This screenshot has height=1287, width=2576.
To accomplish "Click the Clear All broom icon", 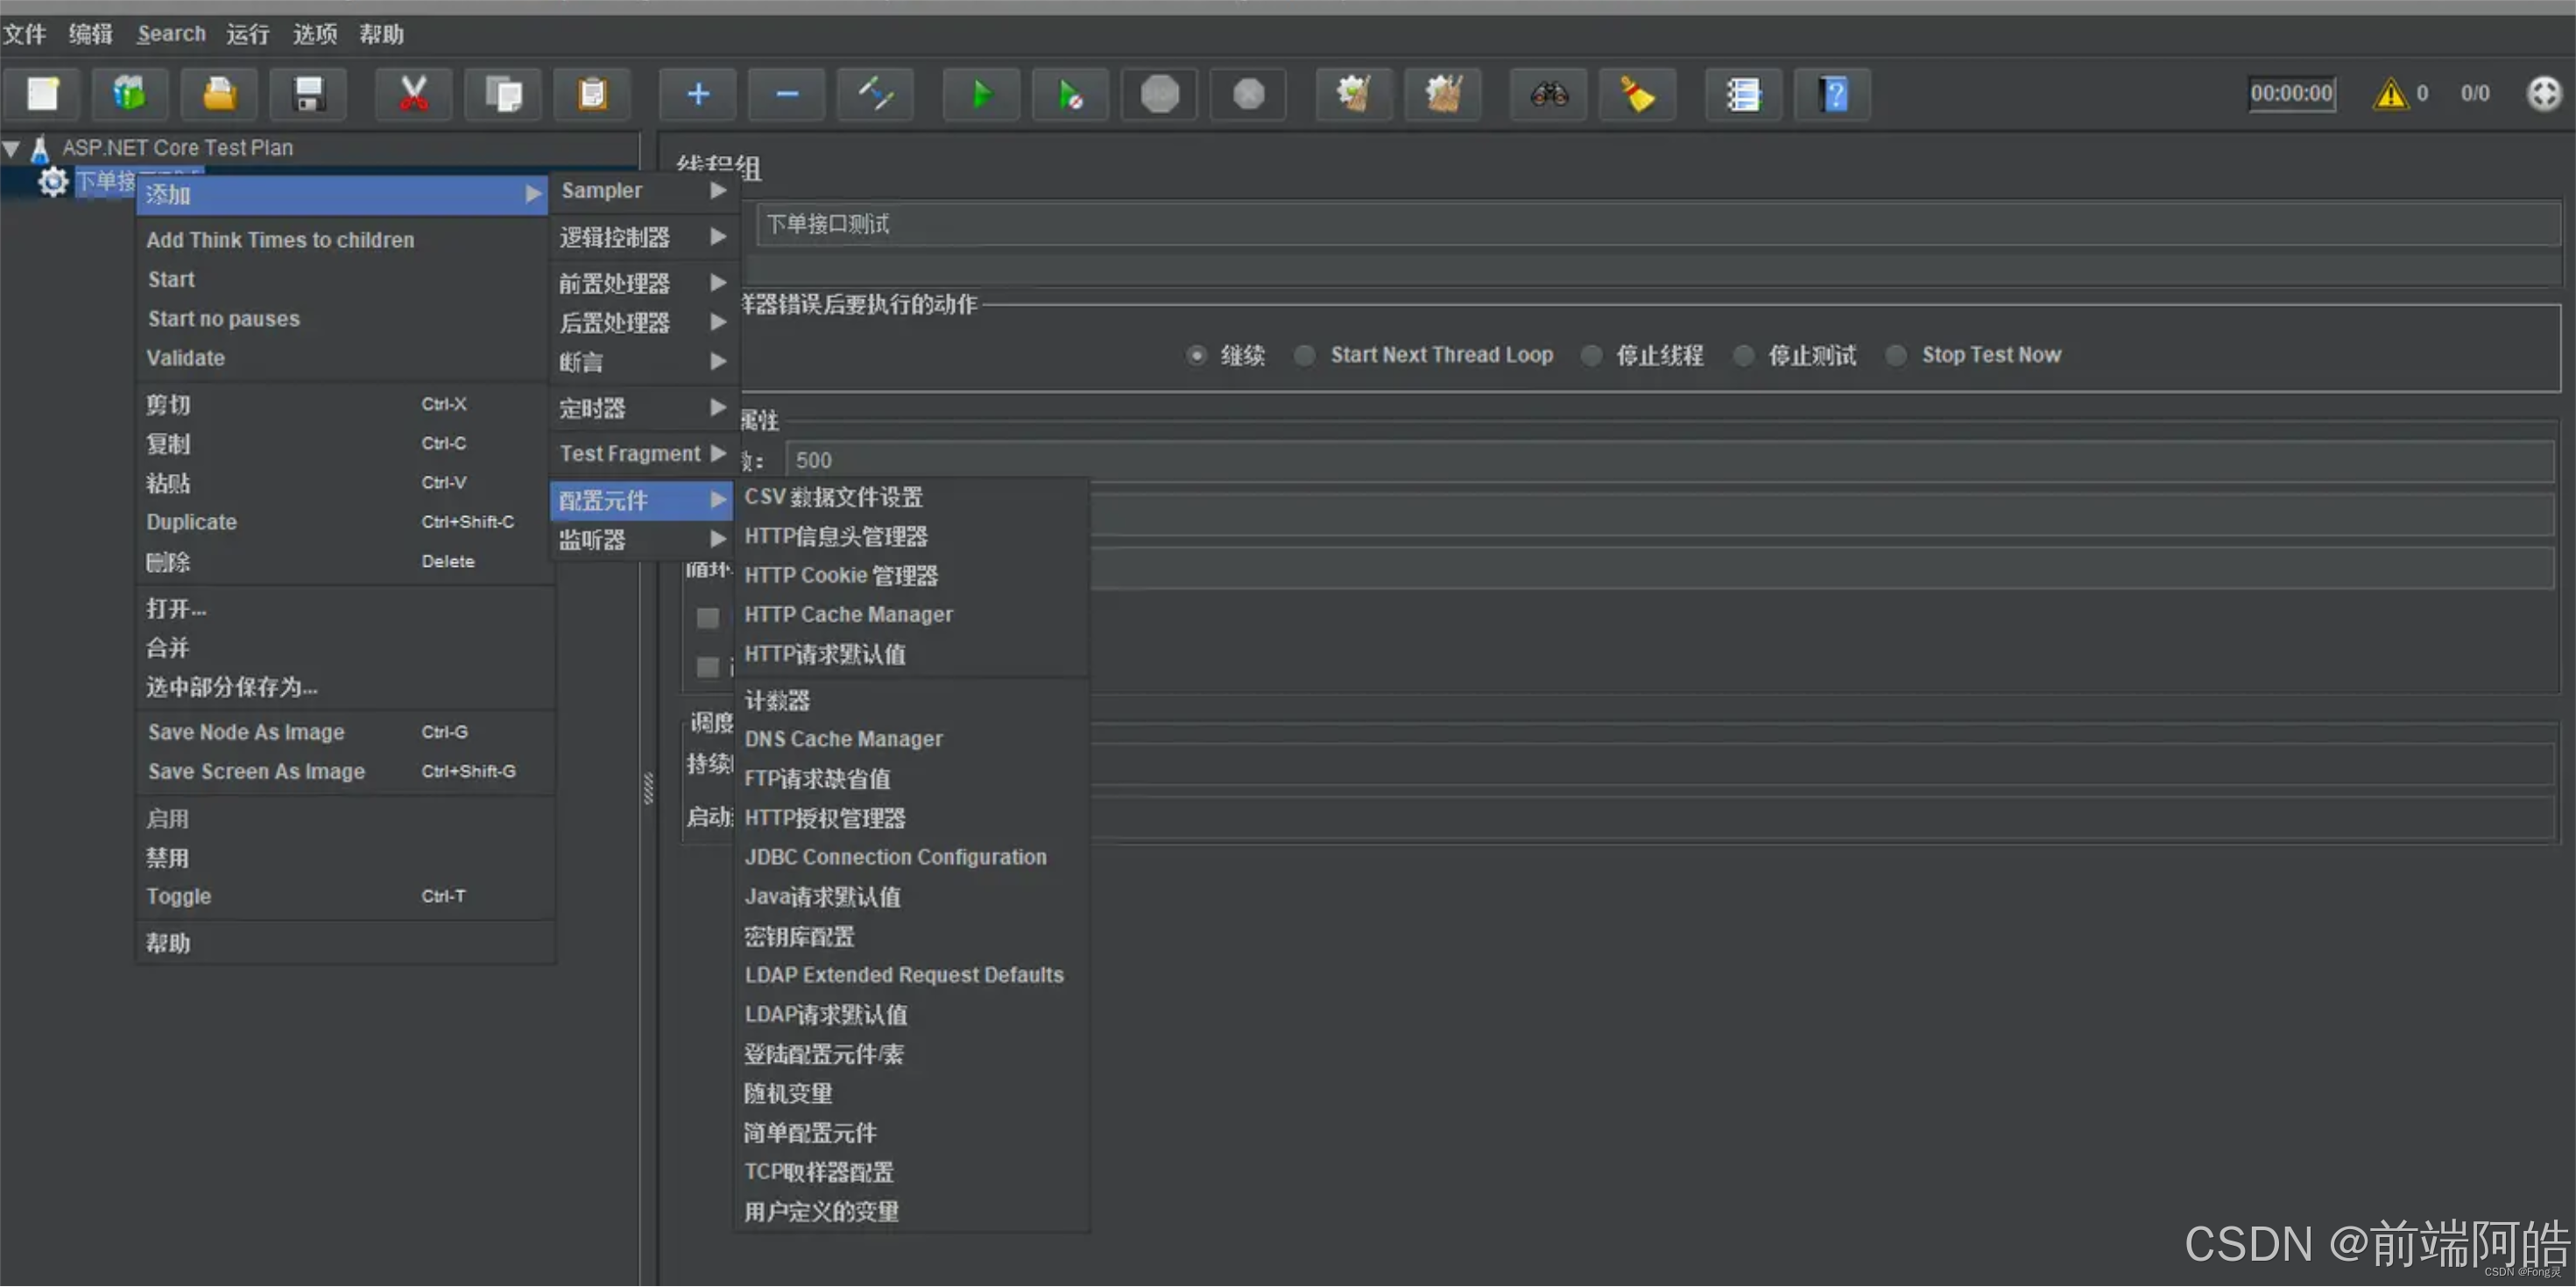I will [x=1442, y=95].
